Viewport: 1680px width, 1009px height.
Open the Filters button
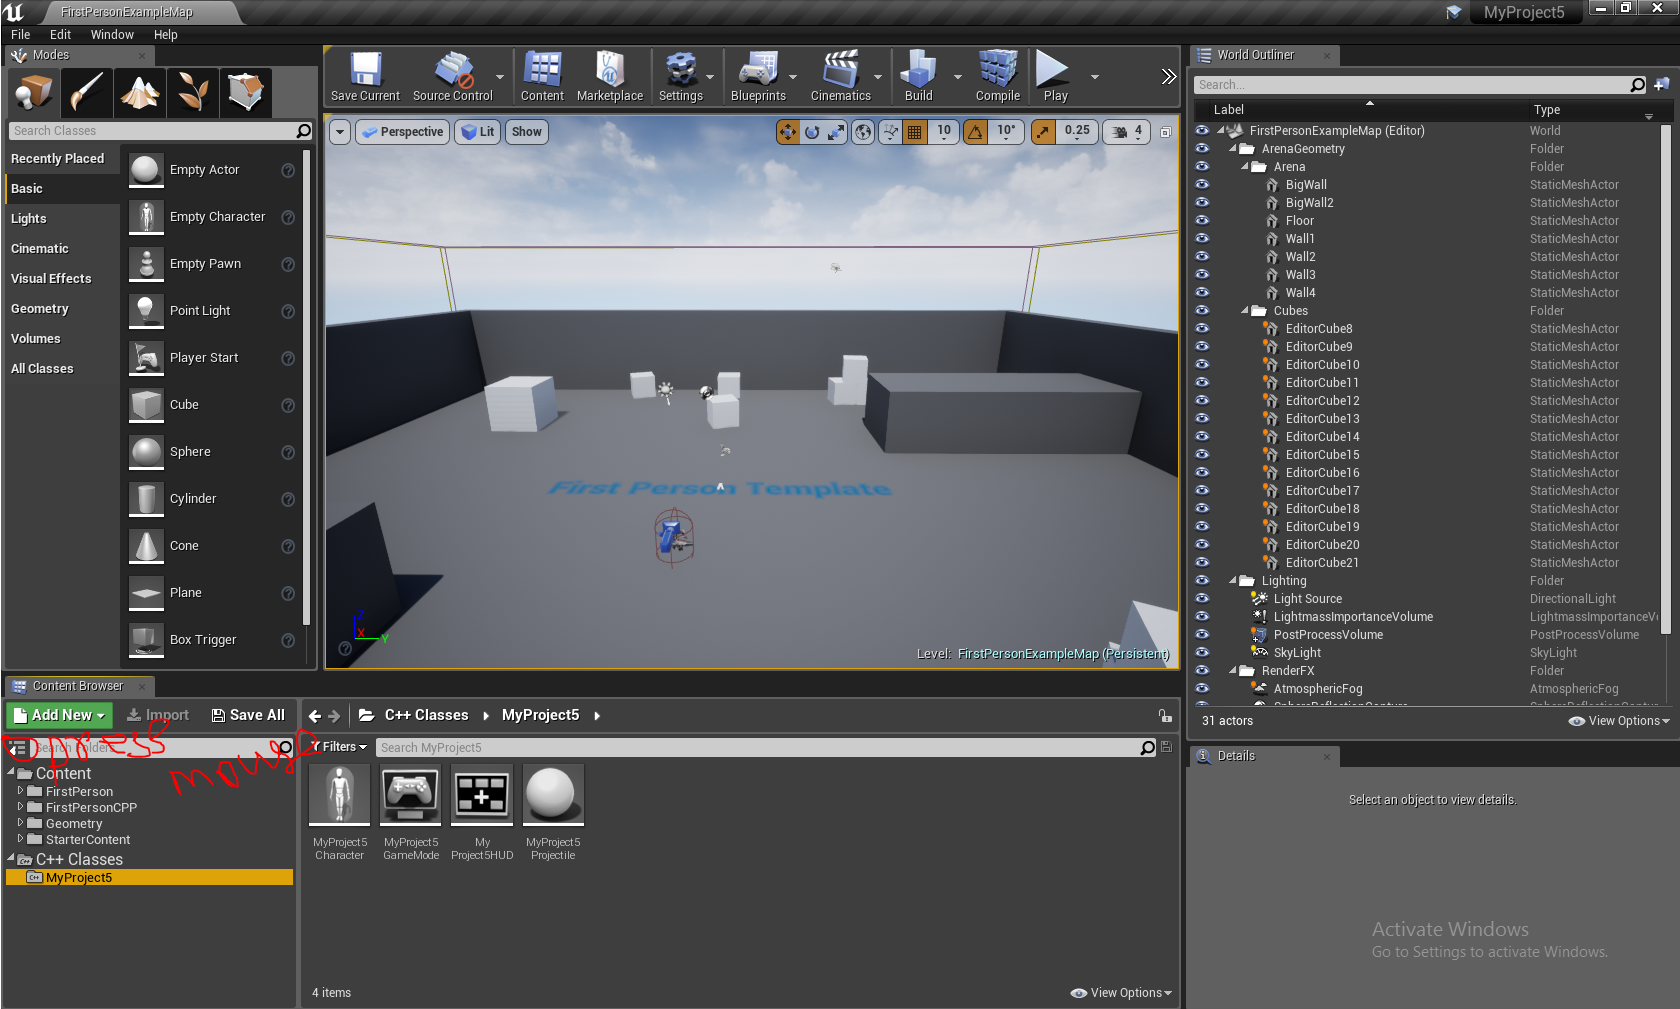coord(338,747)
